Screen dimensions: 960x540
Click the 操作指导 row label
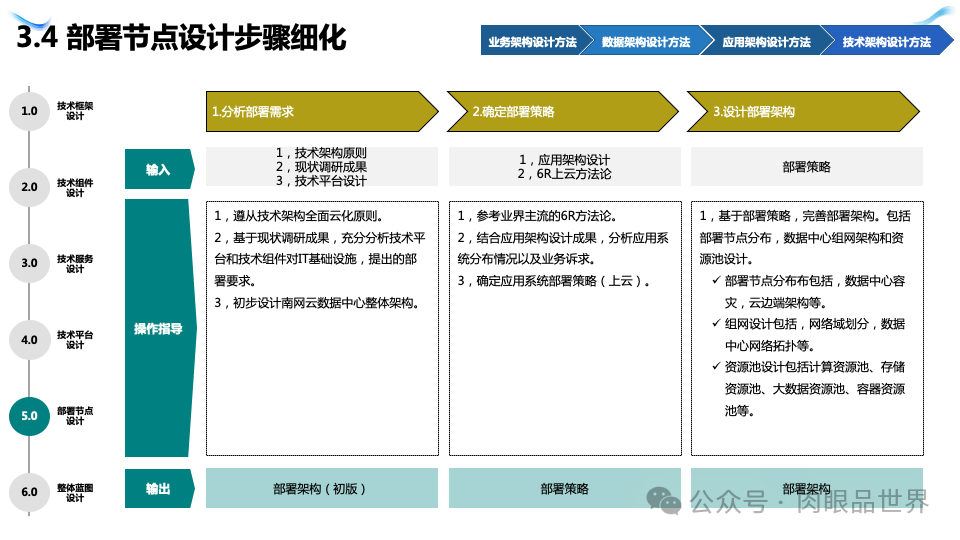[x=160, y=328]
